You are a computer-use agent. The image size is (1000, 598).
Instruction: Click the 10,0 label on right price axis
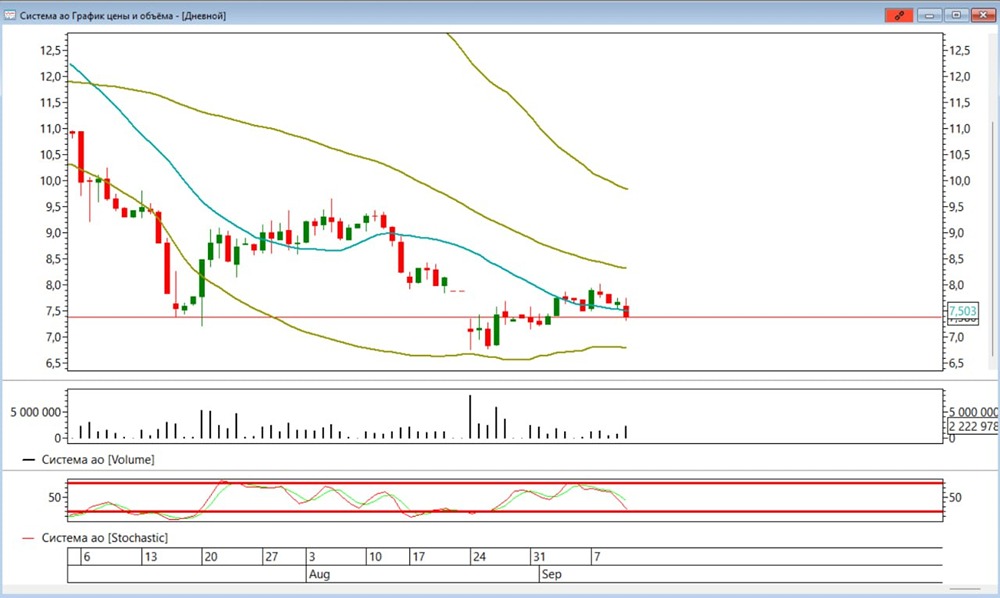960,181
